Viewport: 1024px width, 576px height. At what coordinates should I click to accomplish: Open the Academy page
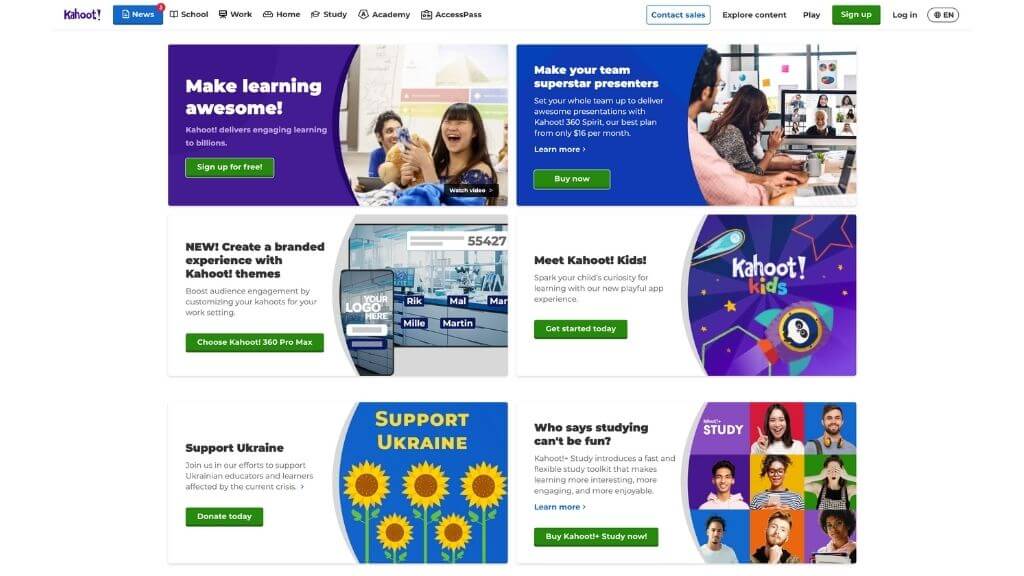[x=384, y=14]
